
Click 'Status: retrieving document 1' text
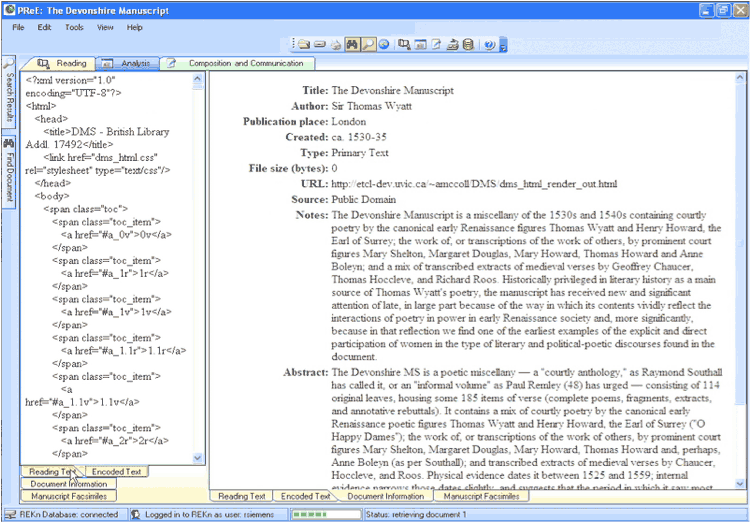pos(415,515)
